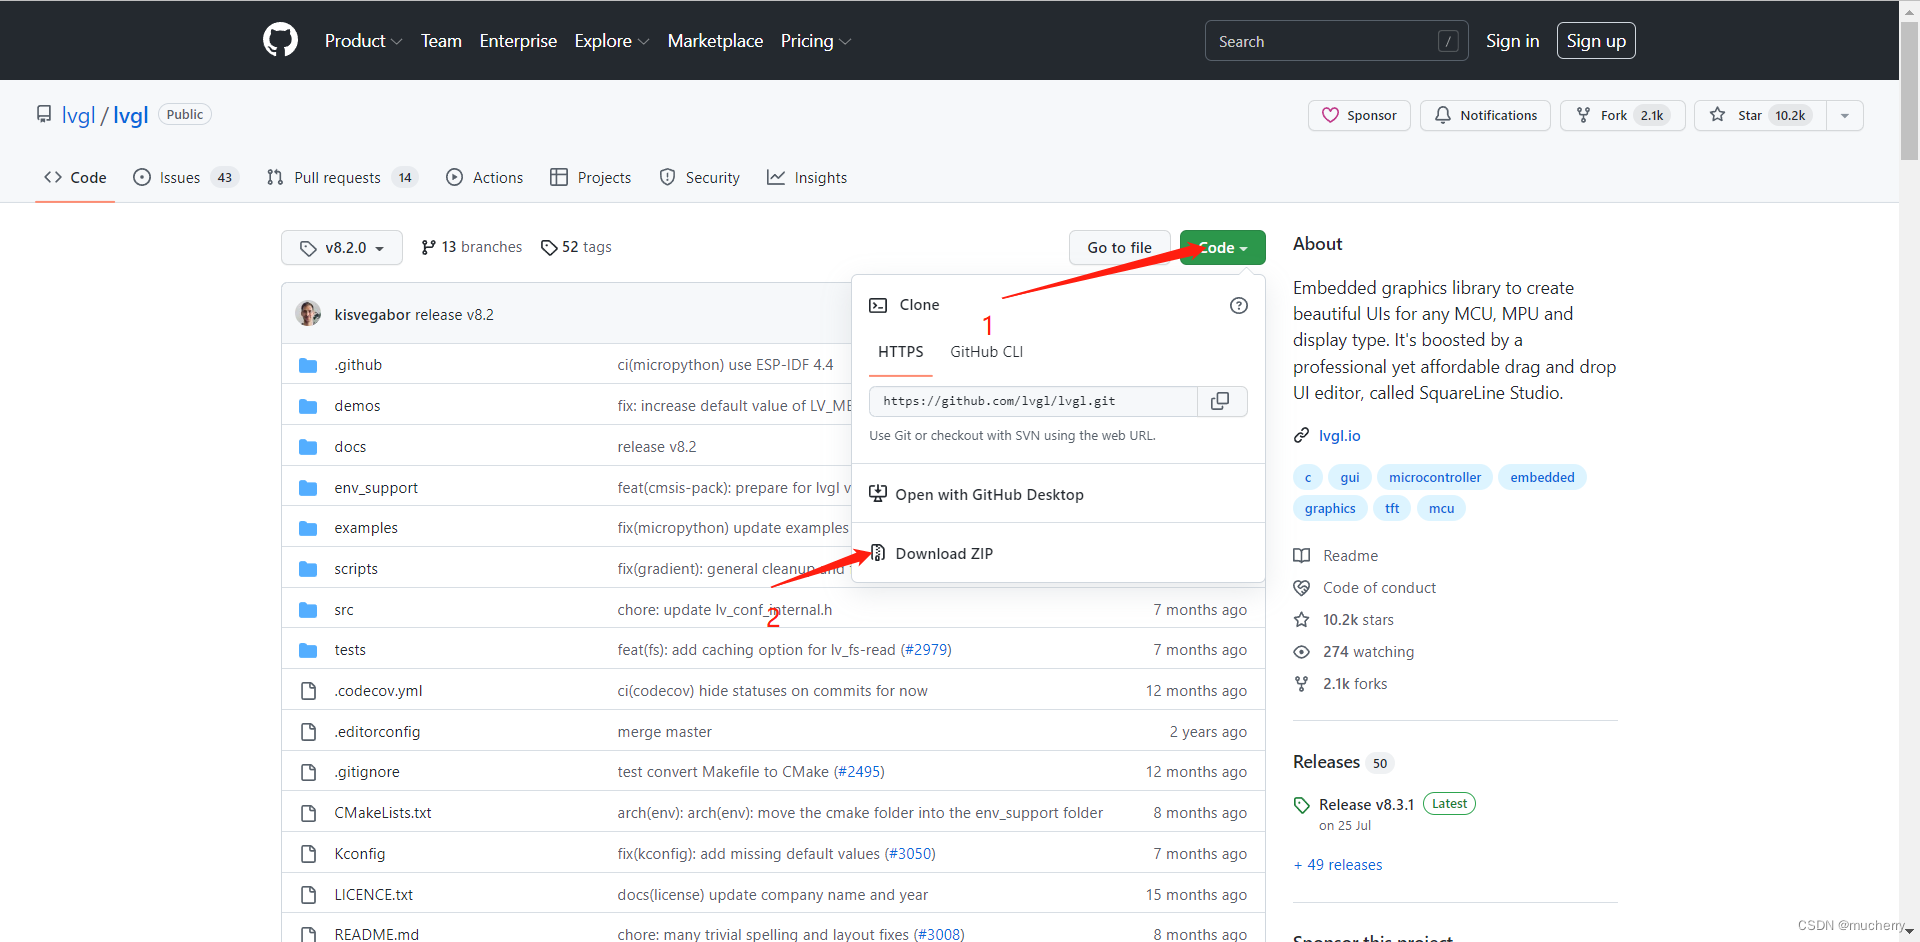
Task: Star the lvgl repository
Action: click(x=1760, y=115)
